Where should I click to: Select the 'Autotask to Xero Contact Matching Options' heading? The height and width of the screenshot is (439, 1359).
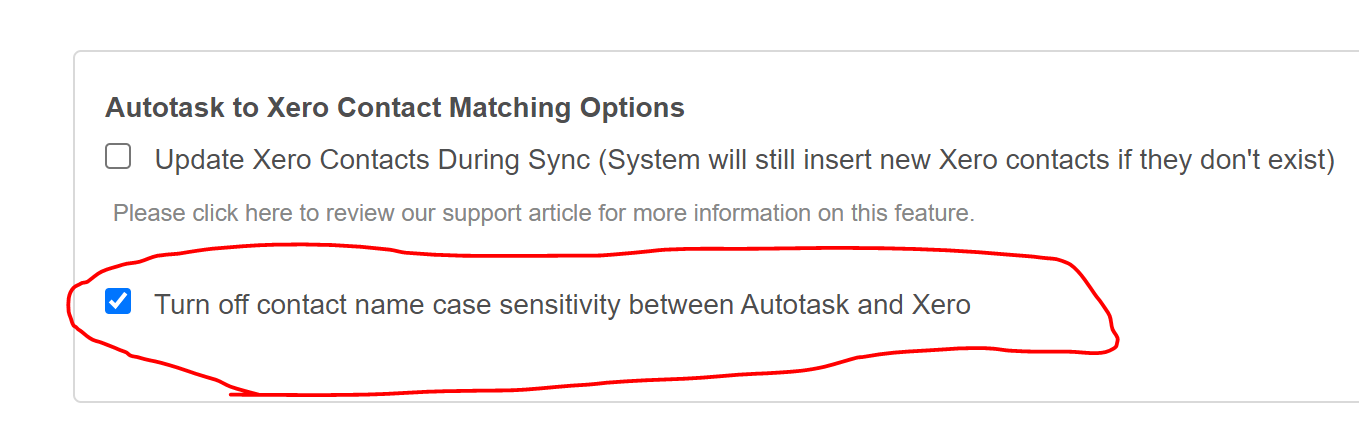click(395, 108)
